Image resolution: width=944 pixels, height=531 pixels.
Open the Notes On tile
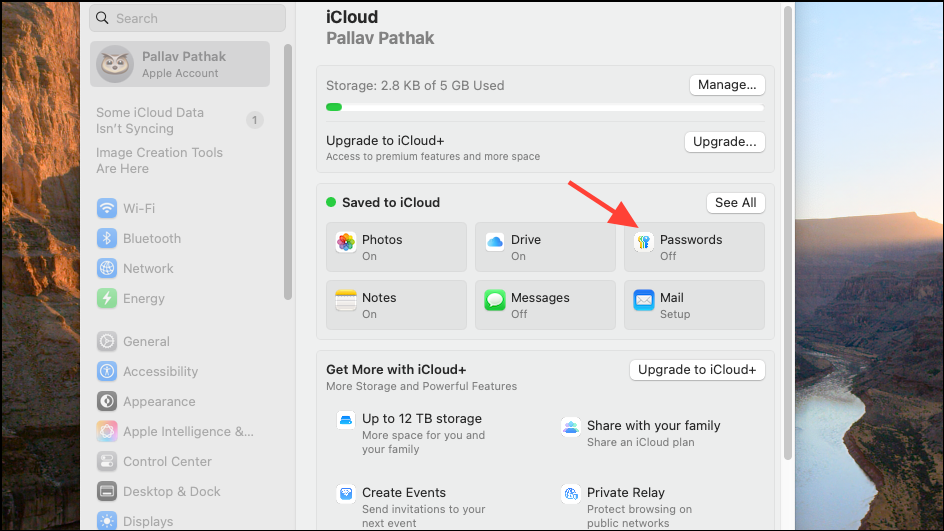pos(396,305)
